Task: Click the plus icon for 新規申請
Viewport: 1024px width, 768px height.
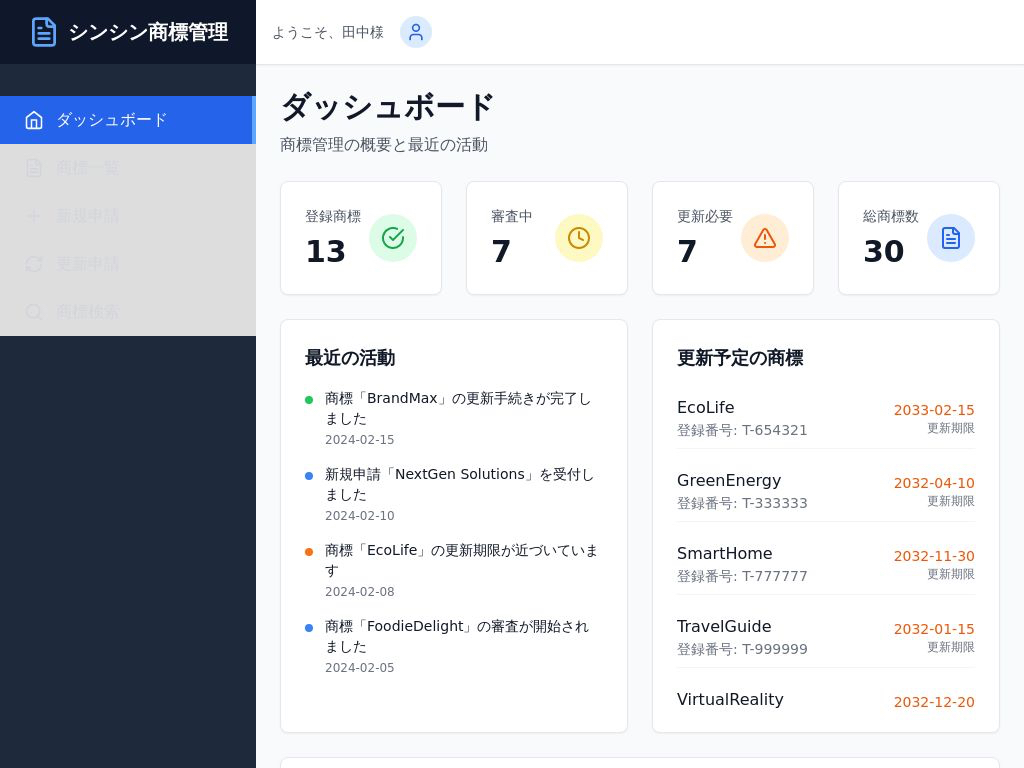Action: click(x=34, y=216)
